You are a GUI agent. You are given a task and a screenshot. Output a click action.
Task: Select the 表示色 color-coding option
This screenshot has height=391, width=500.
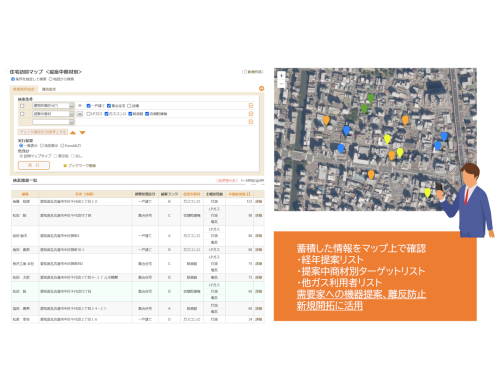coord(55,156)
